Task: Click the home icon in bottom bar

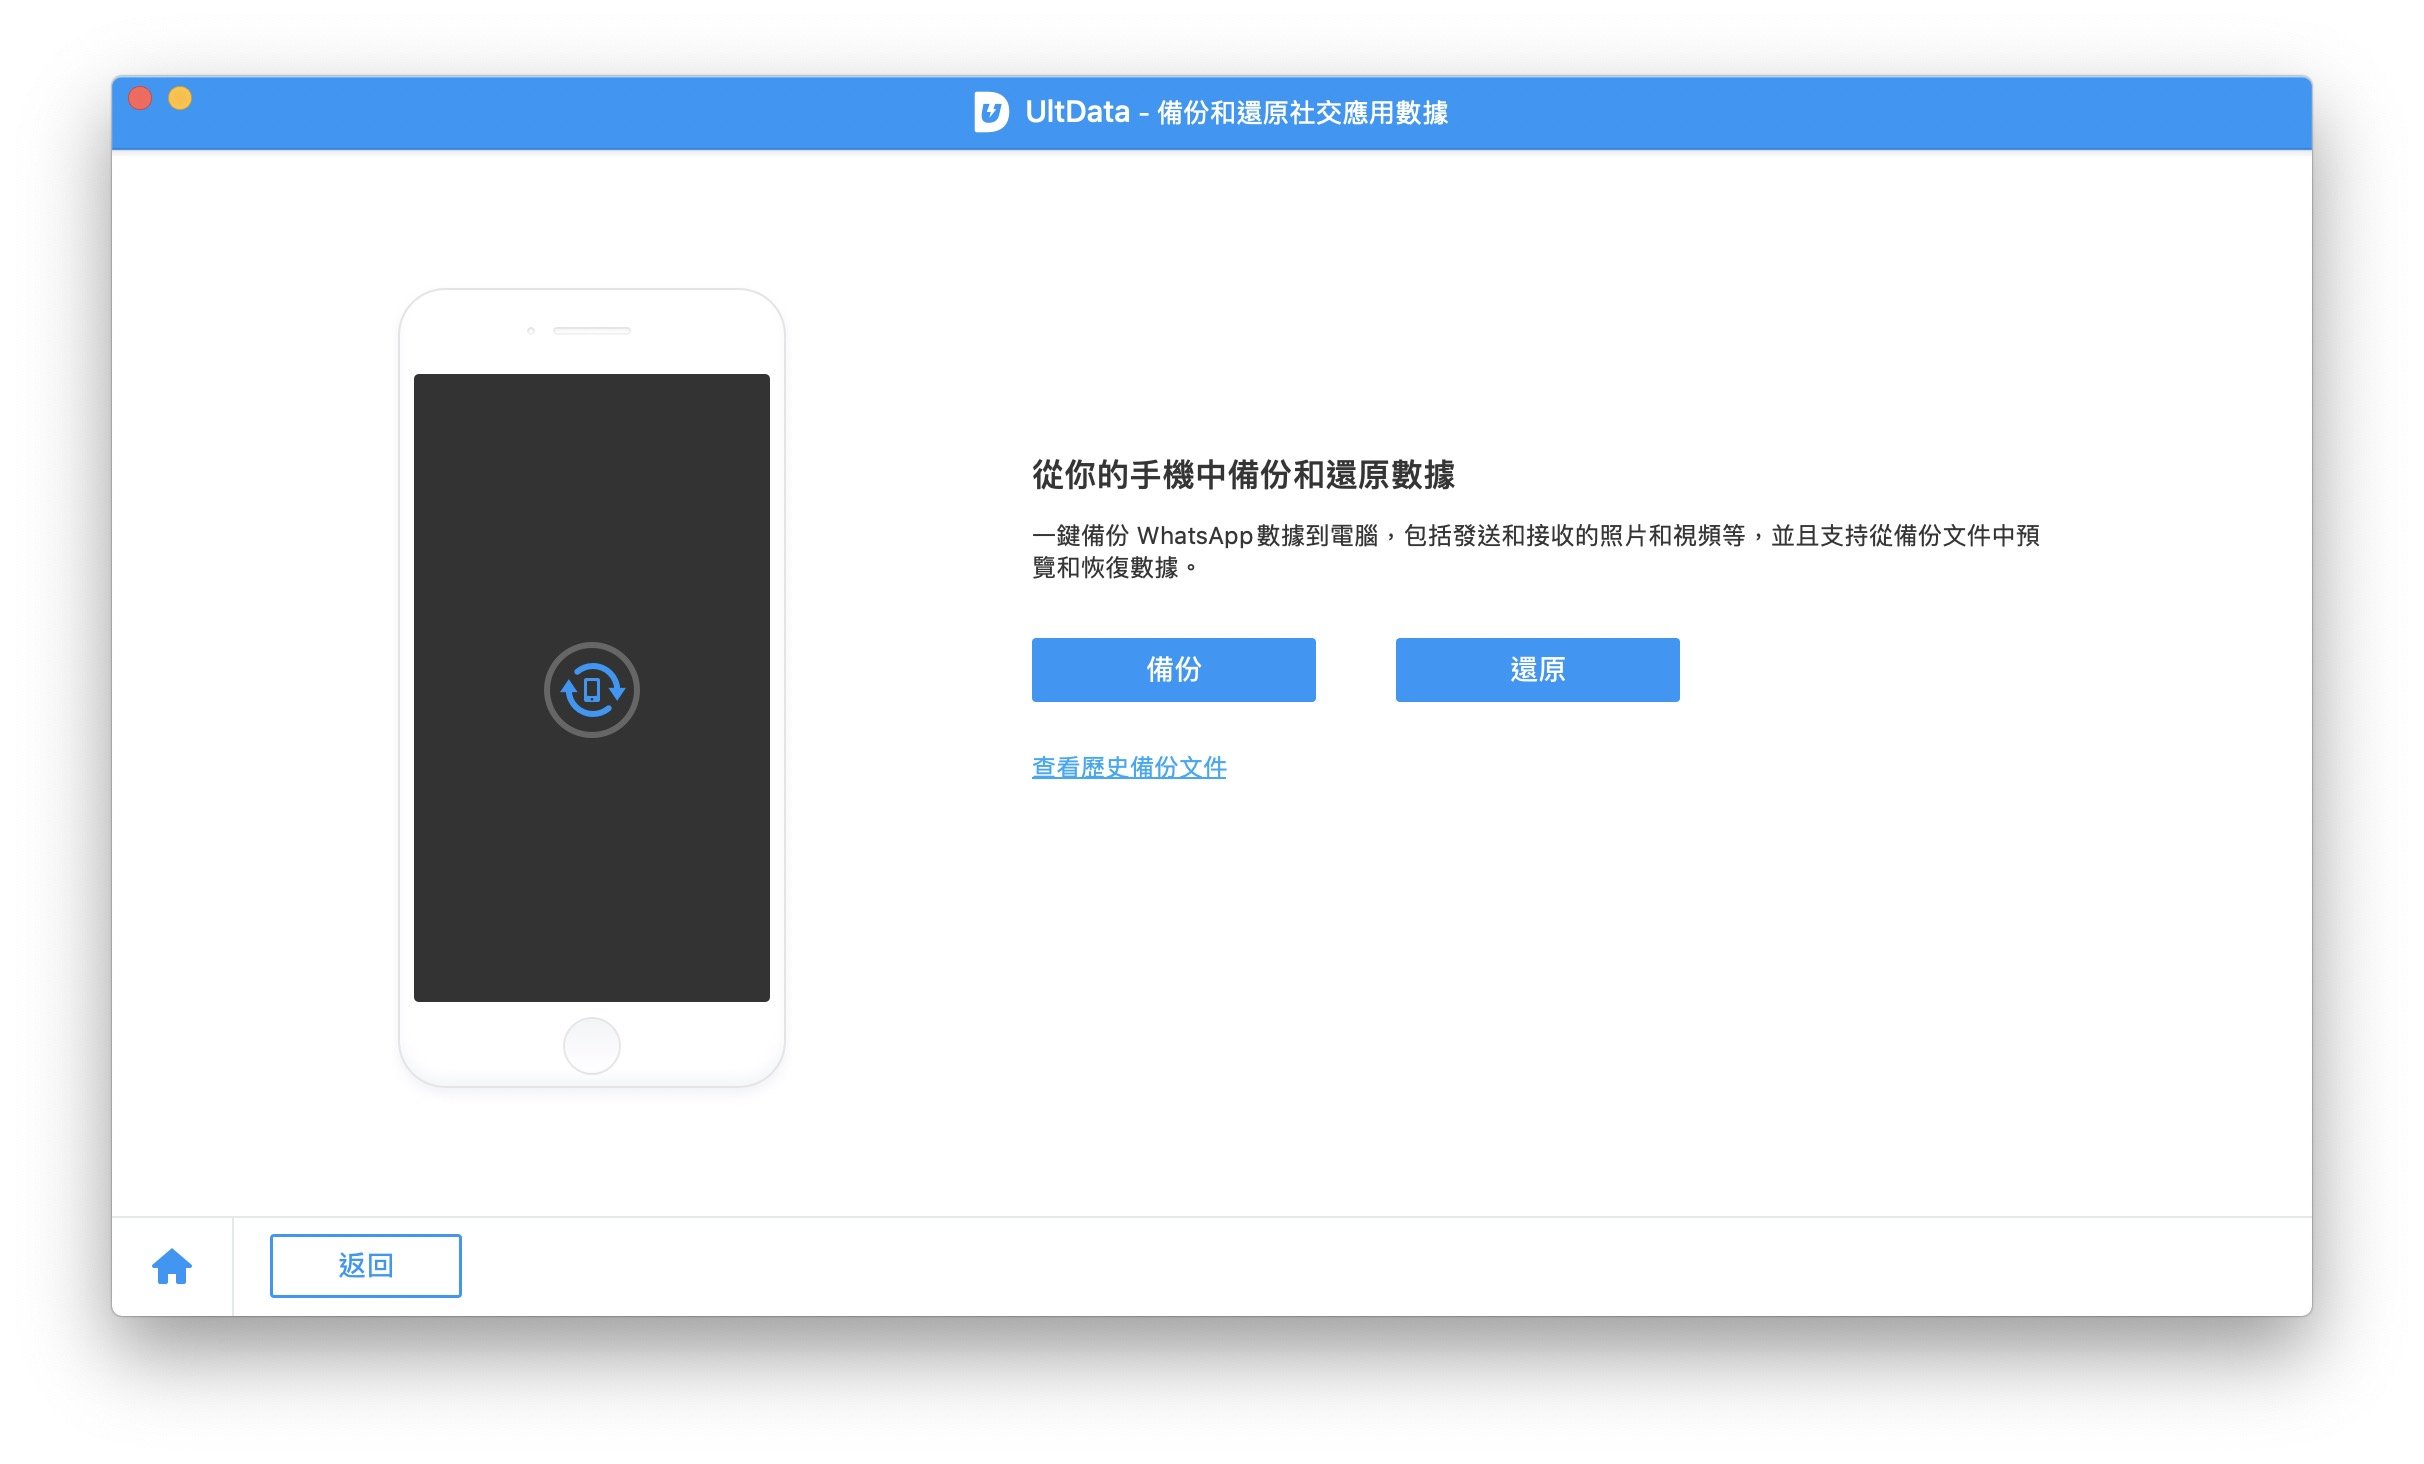Action: click(x=172, y=1266)
